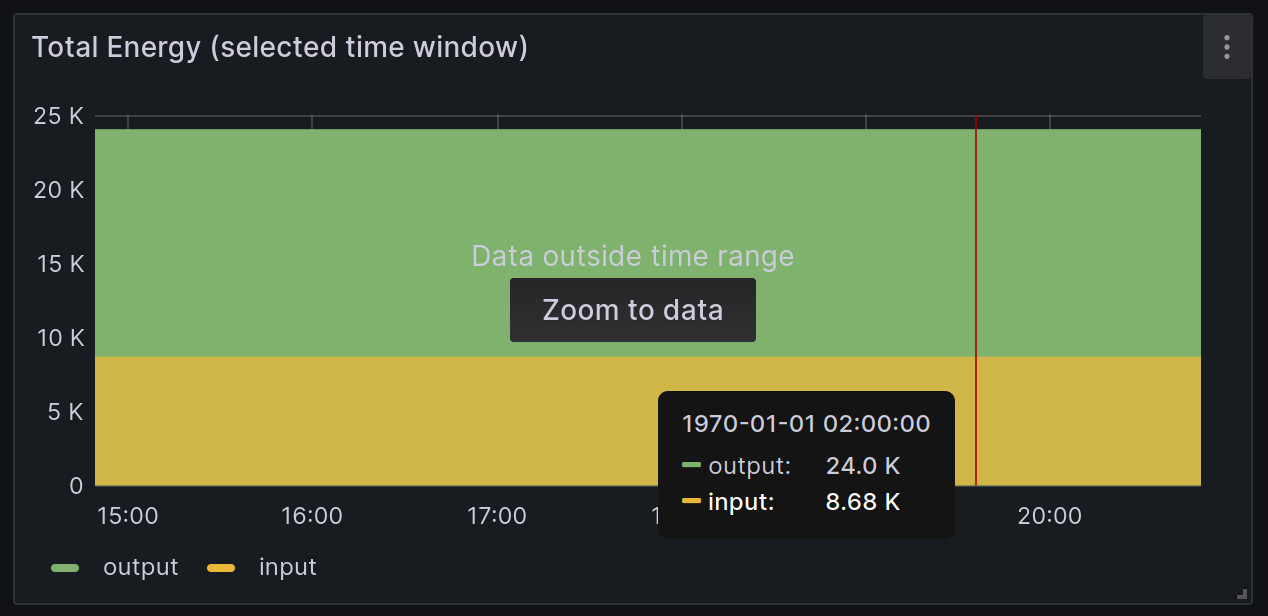The height and width of the screenshot is (616, 1268).
Task: Click the 25 K y-axis label
Action: [x=59, y=116]
